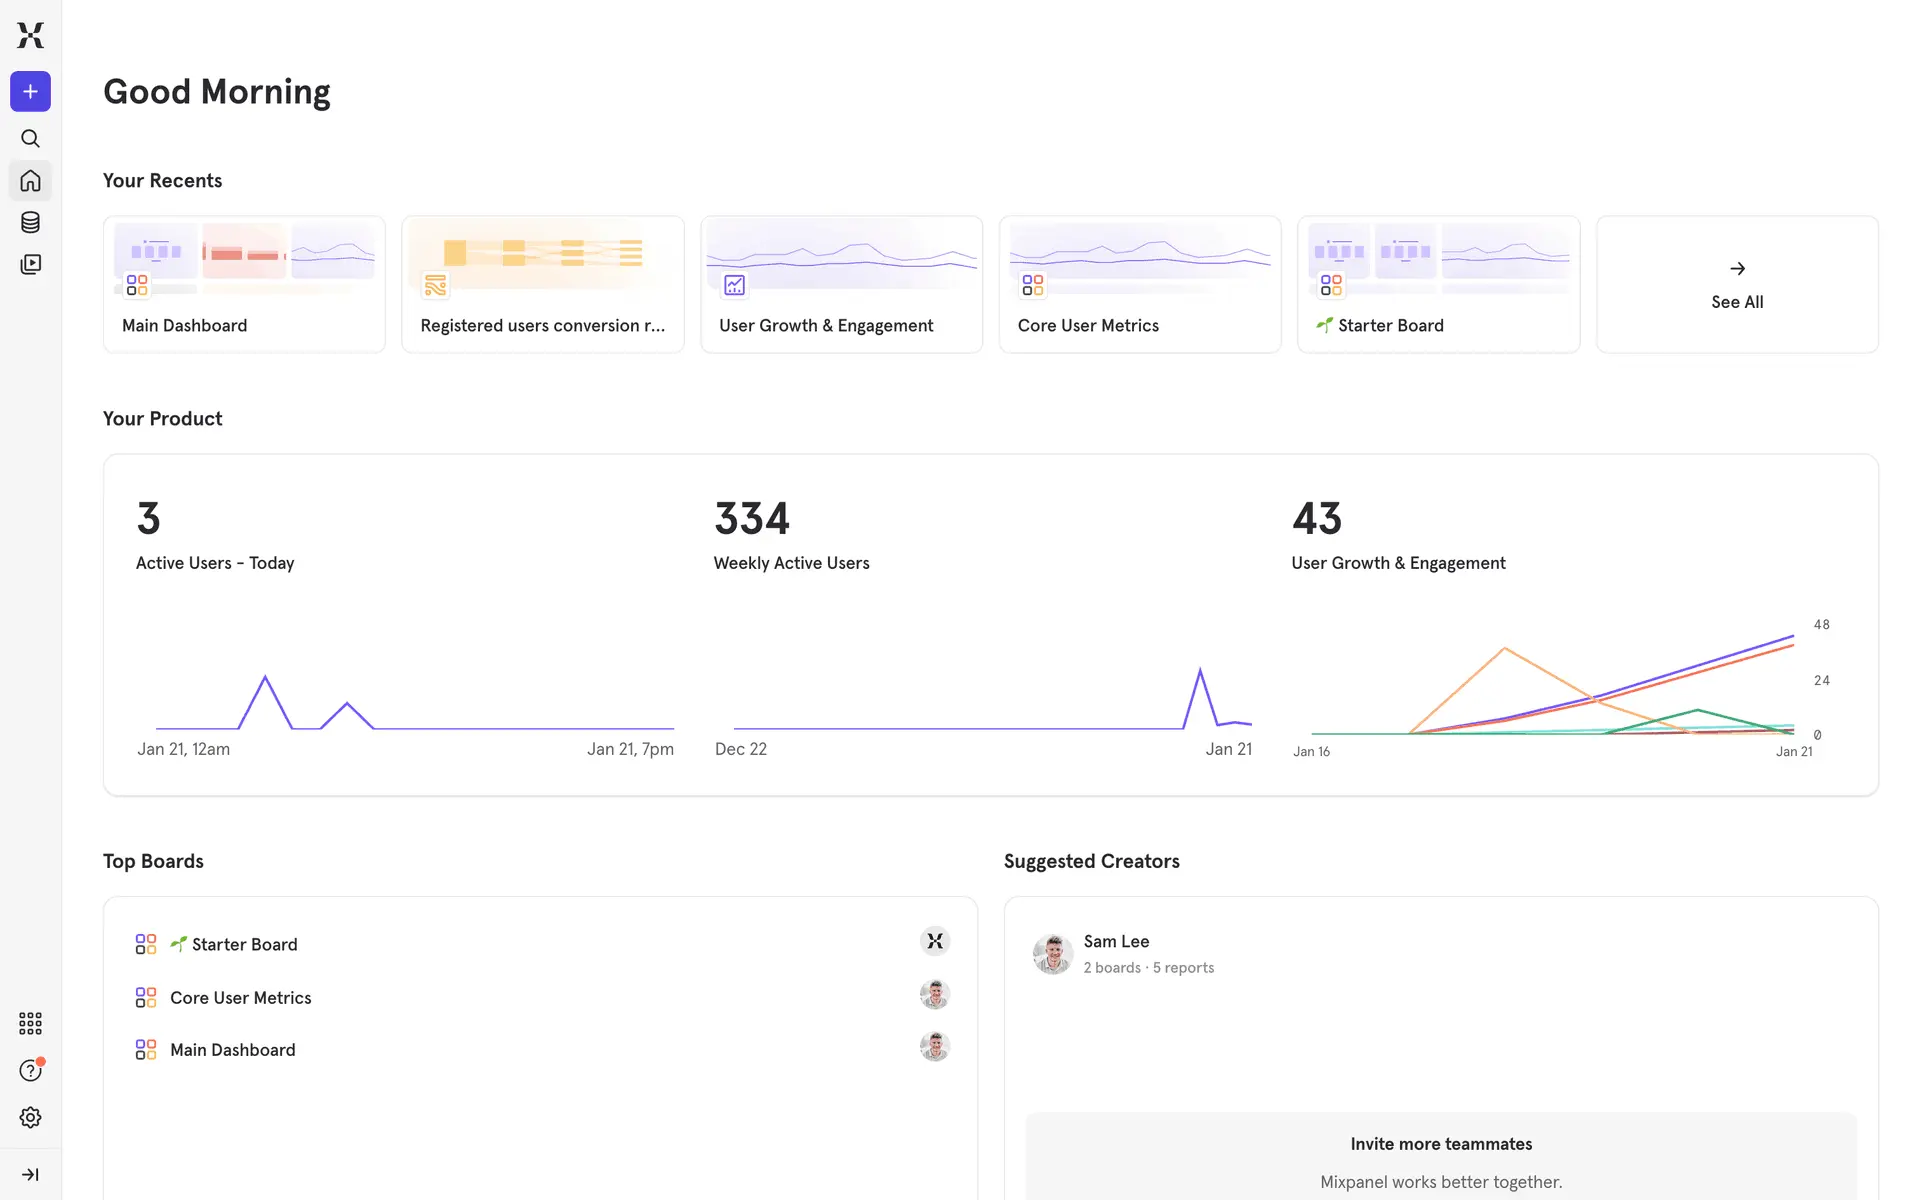1920x1200 pixels.
Task: Open the settings gear in sidebar
Action: click(30, 1118)
